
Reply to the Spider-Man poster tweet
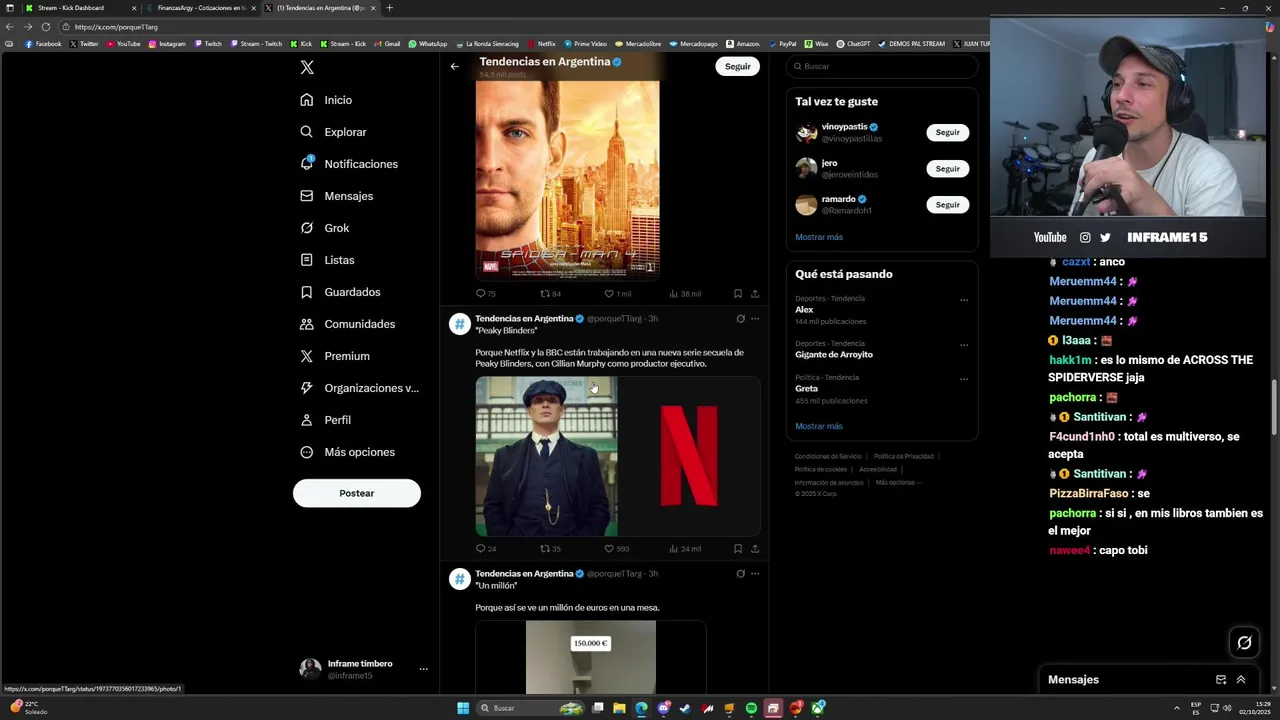[486, 294]
